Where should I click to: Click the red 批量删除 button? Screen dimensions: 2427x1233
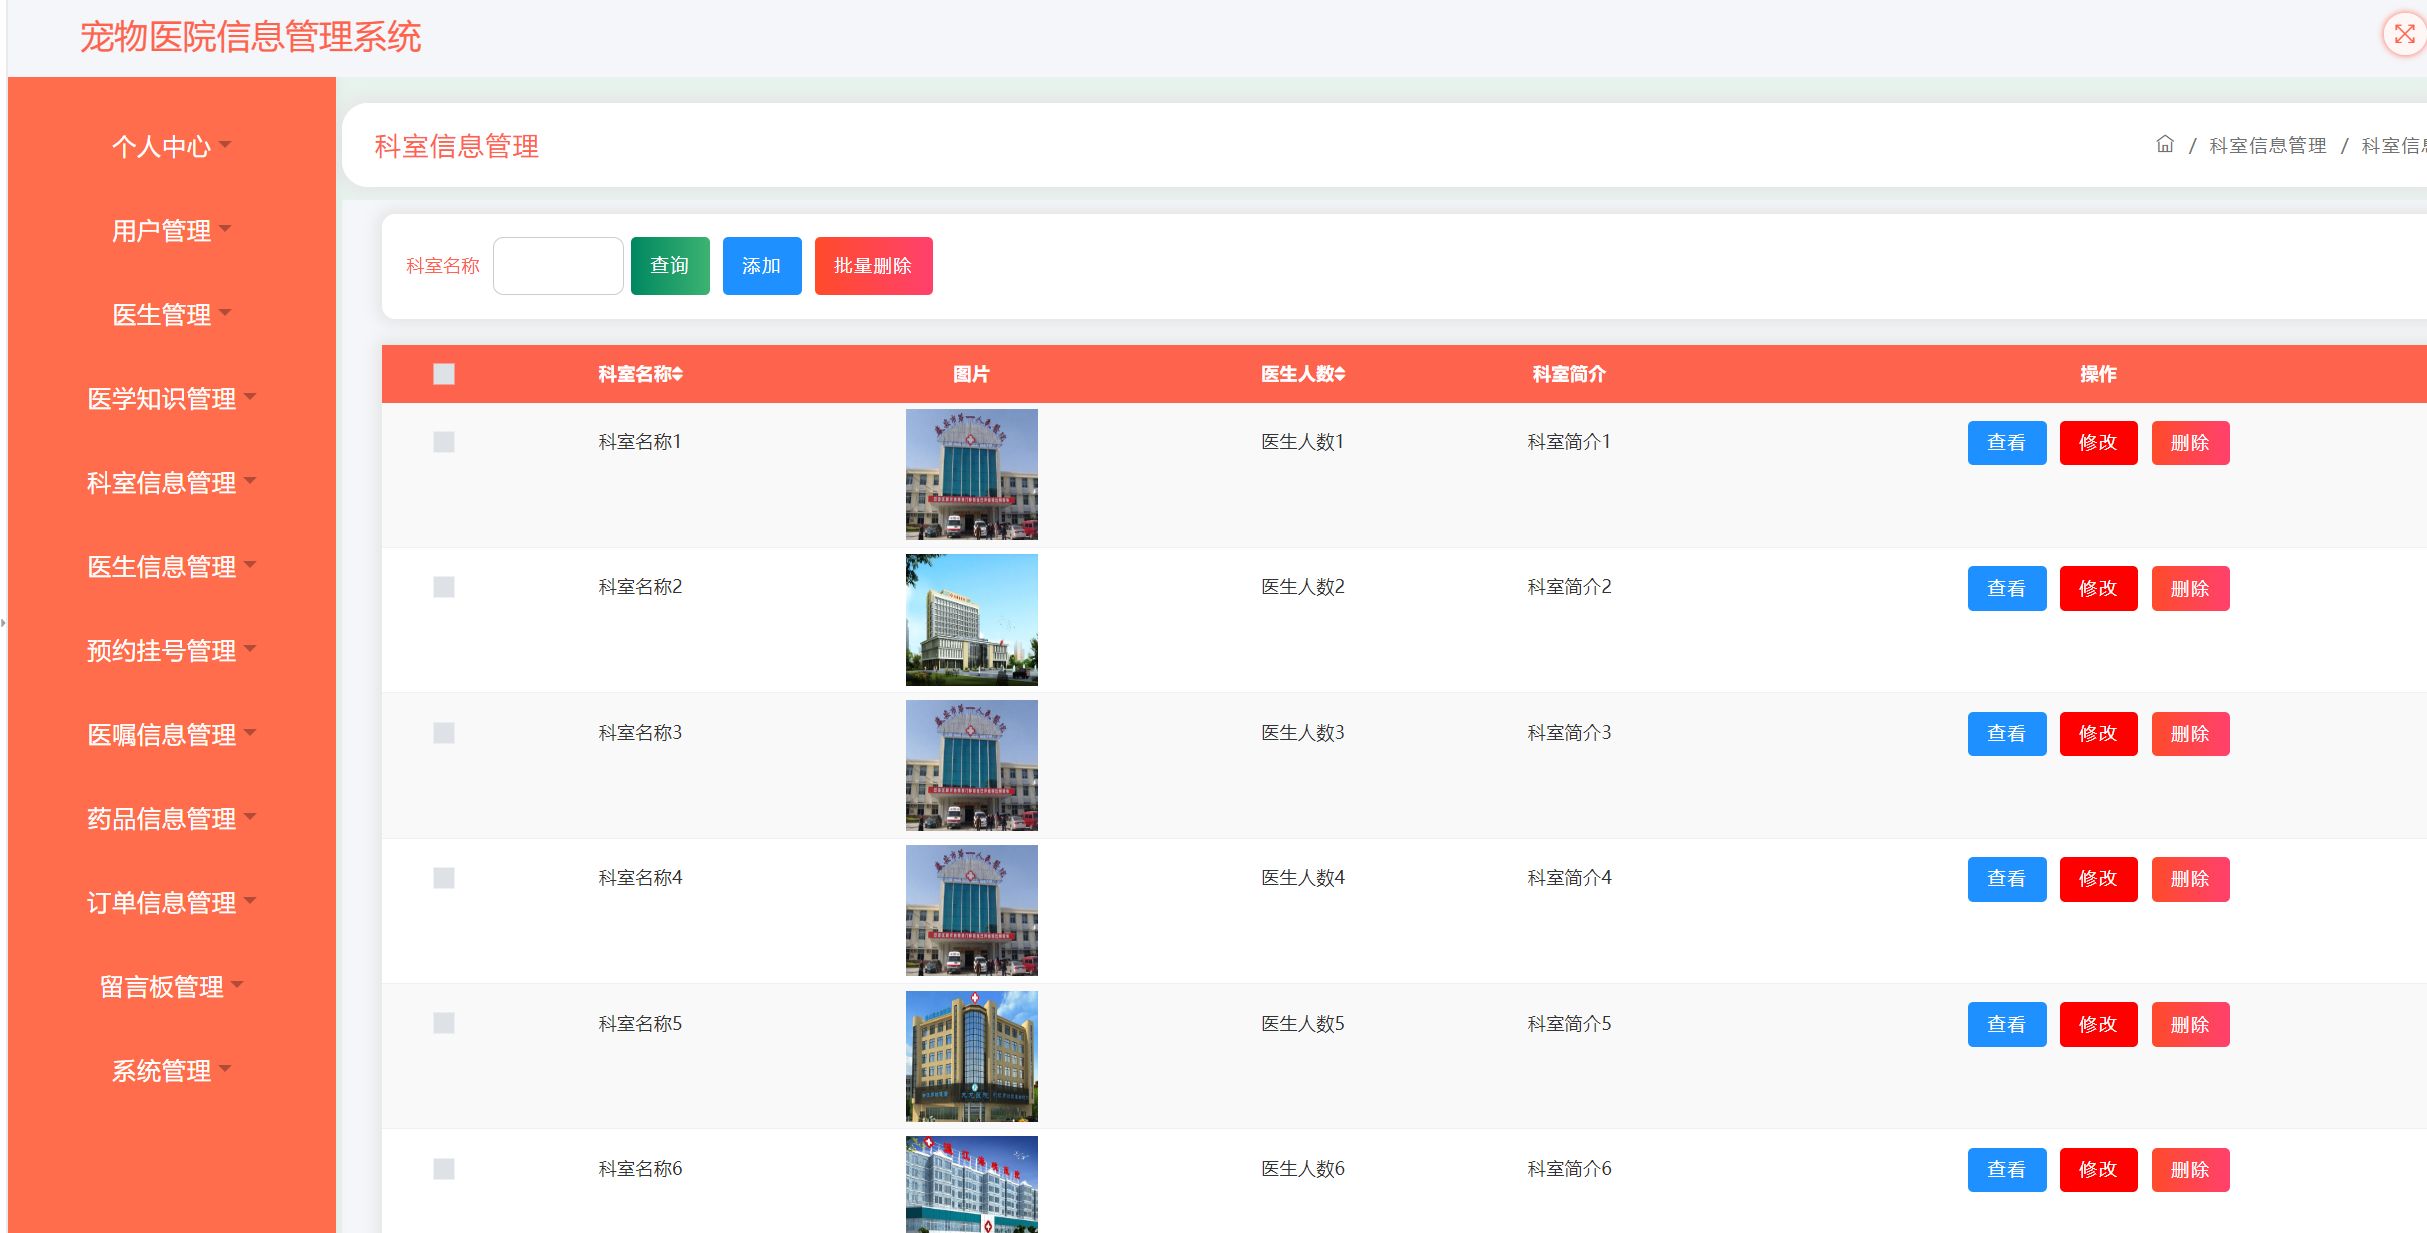pos(873,266)
